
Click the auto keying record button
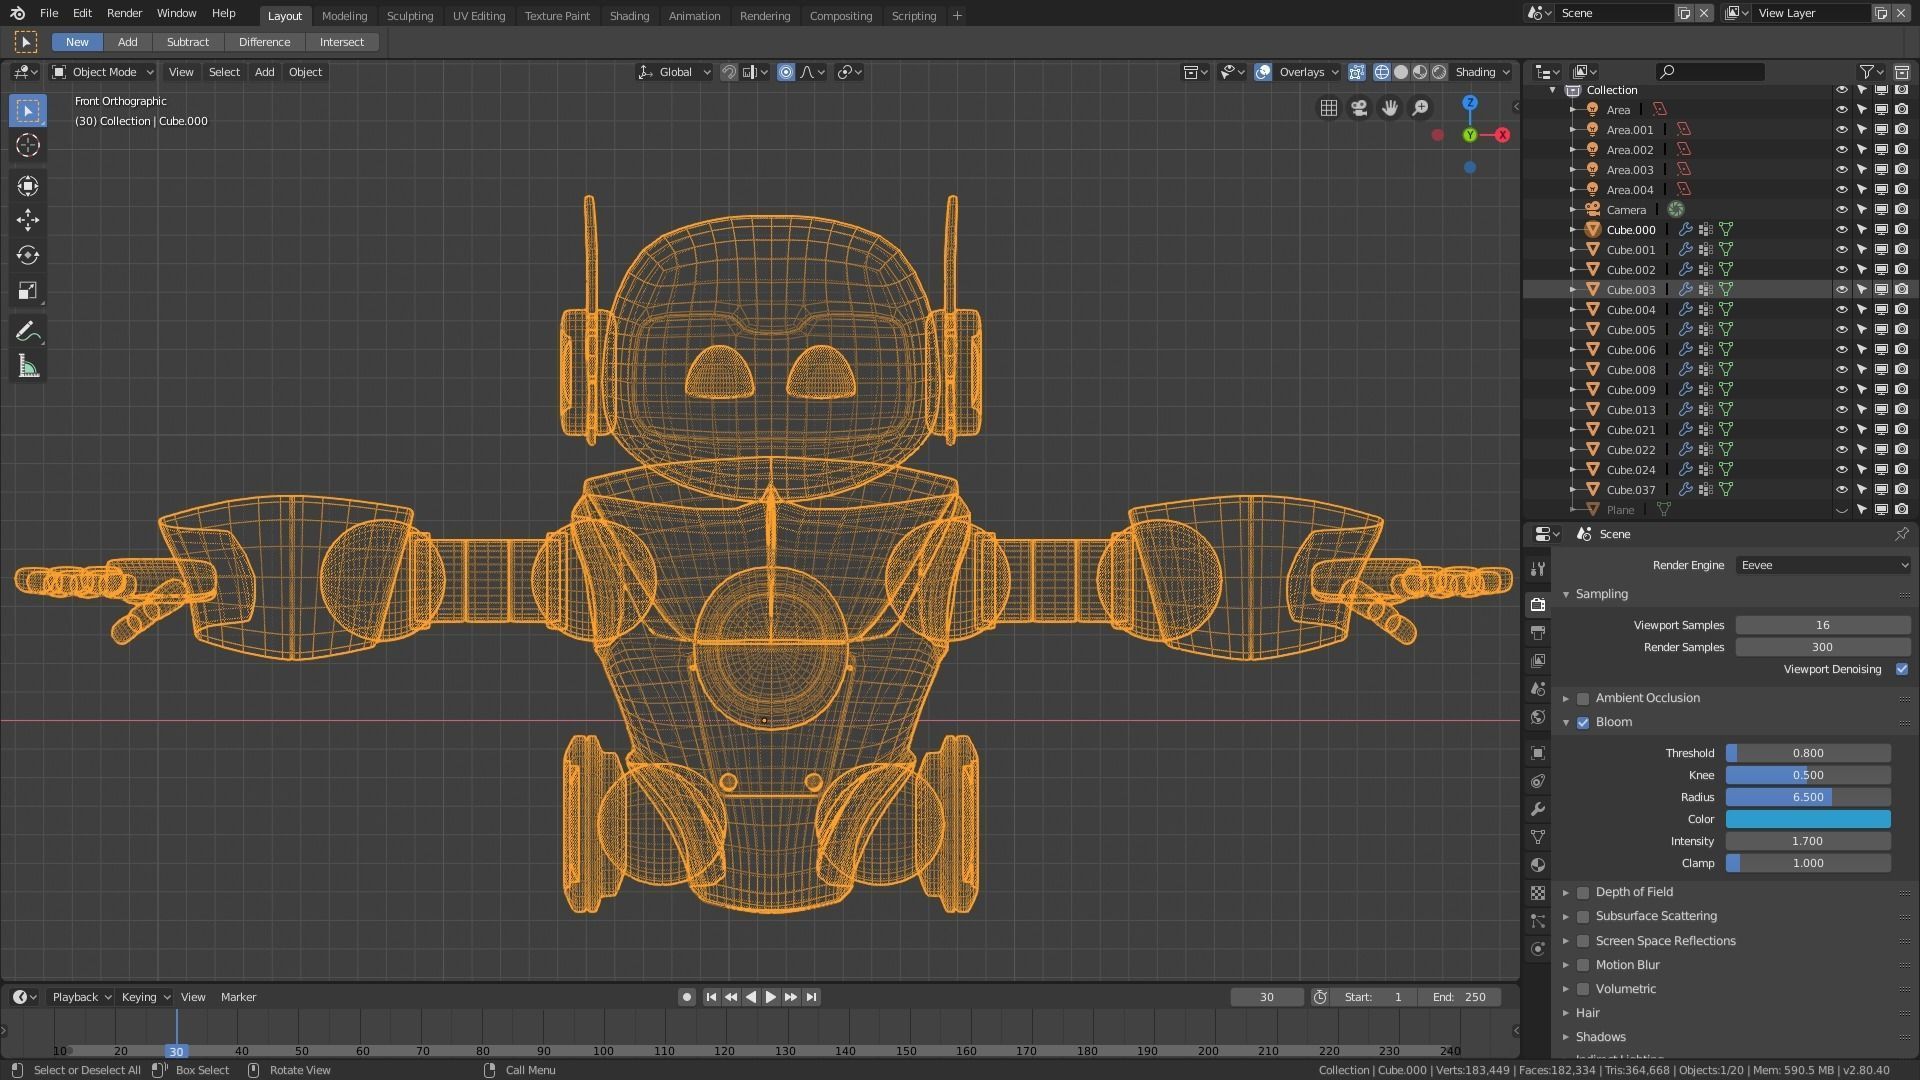pyautogui.click(x=686, y=998)
